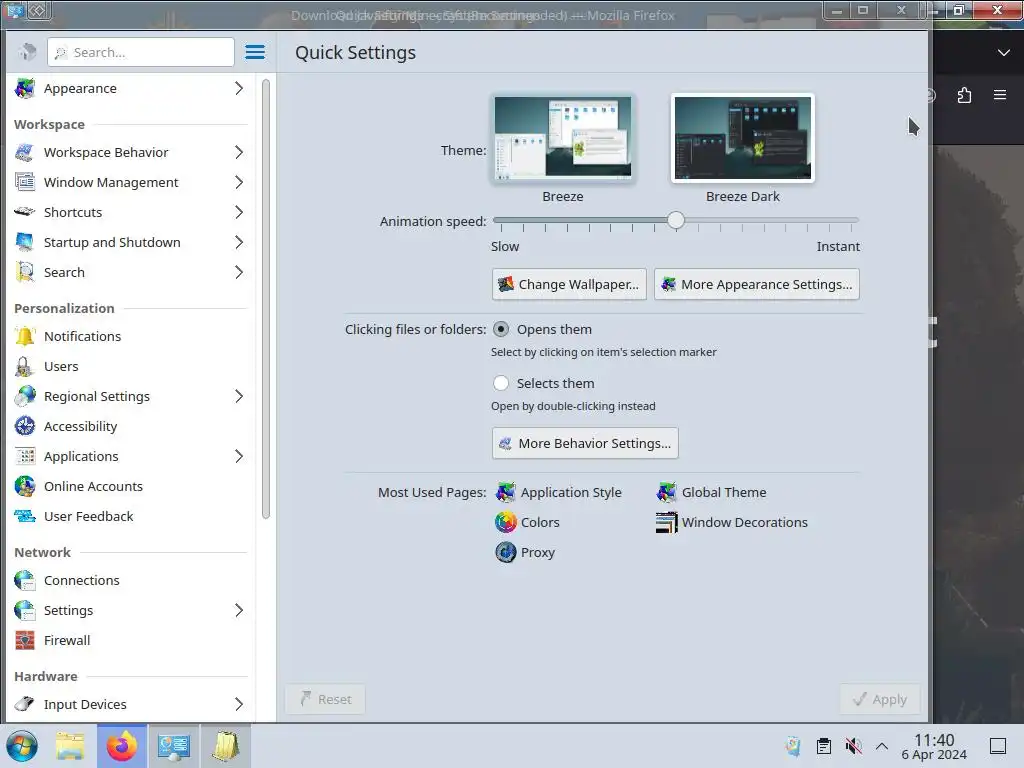Click the sidebar home icon beside Search
The image size is (1024, 768).
click(x=27, y=52)
